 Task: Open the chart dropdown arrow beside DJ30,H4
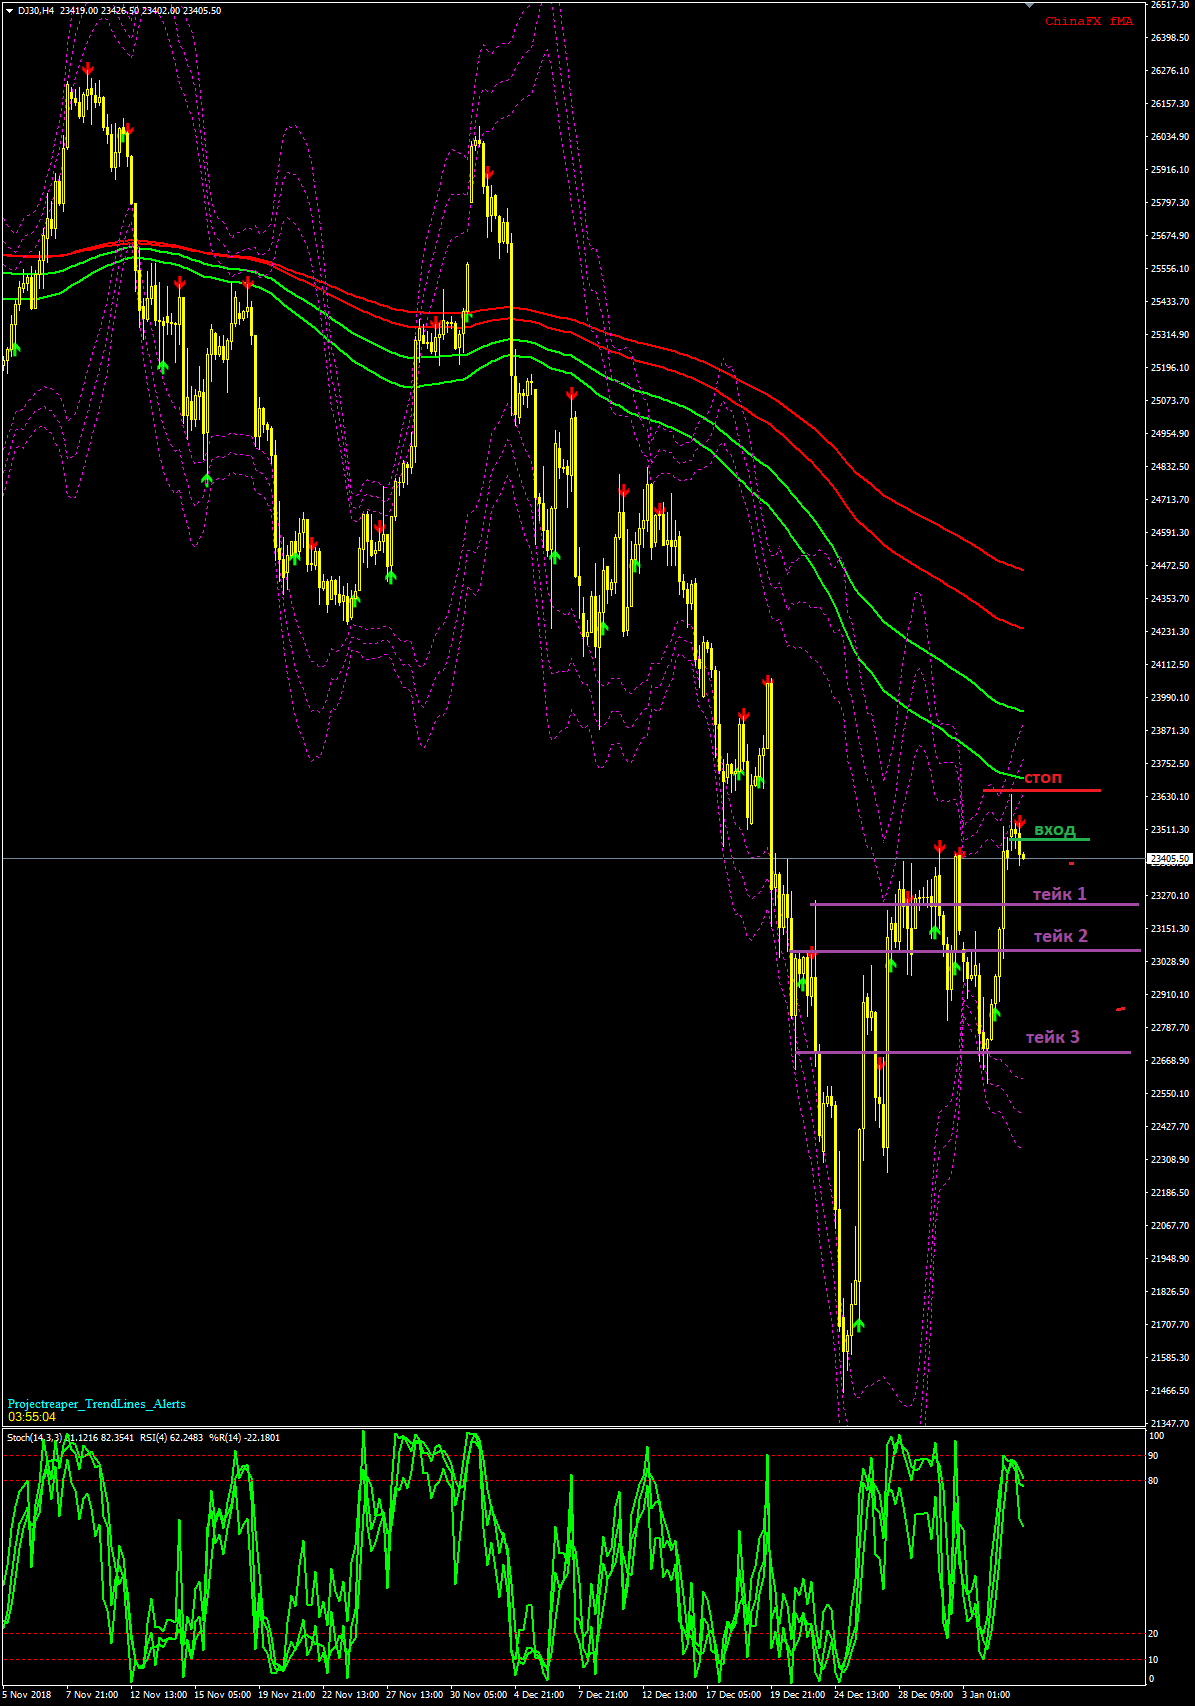(9, 11)
